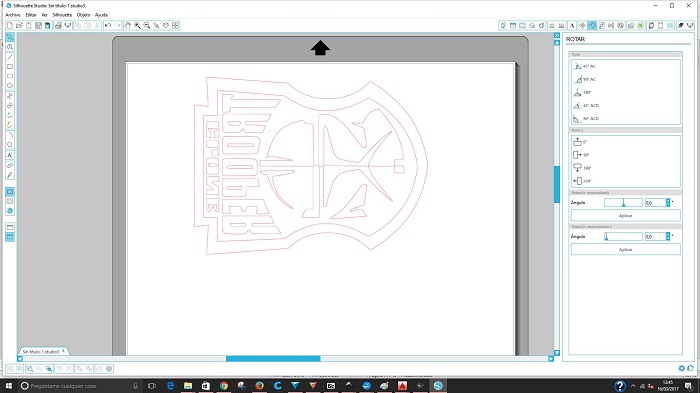This screenshot has width=700, height=393.
Task: Open the Objeto menu
Action: [x=83, y=15]
